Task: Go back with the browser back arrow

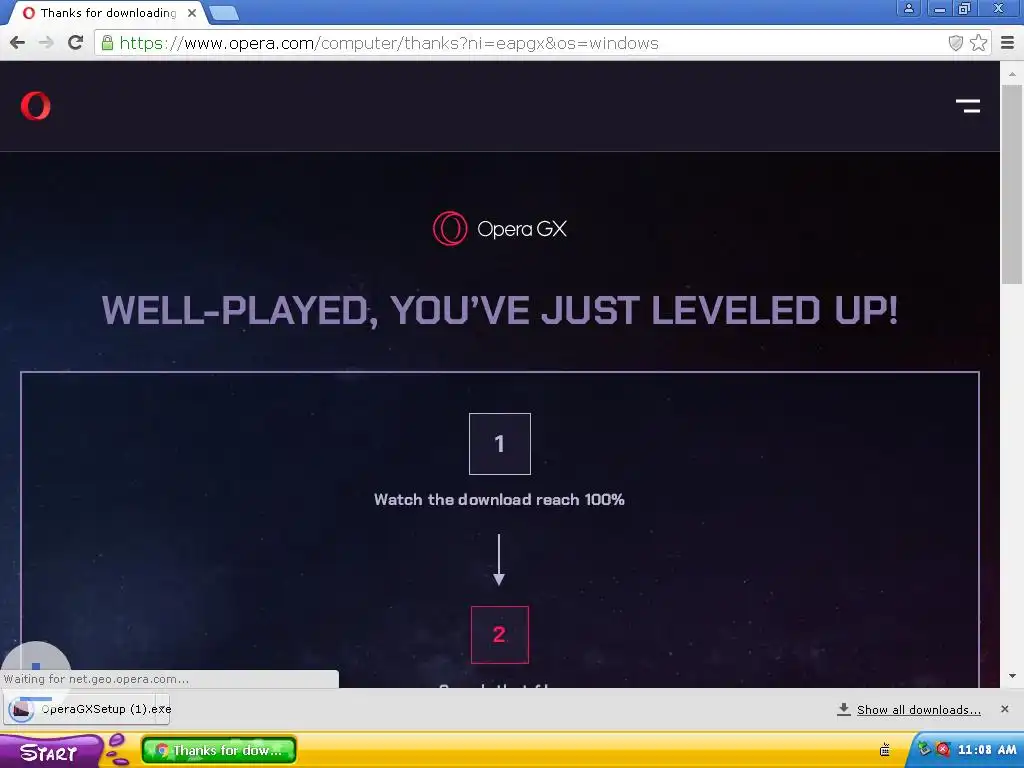Action: [18, 43]
